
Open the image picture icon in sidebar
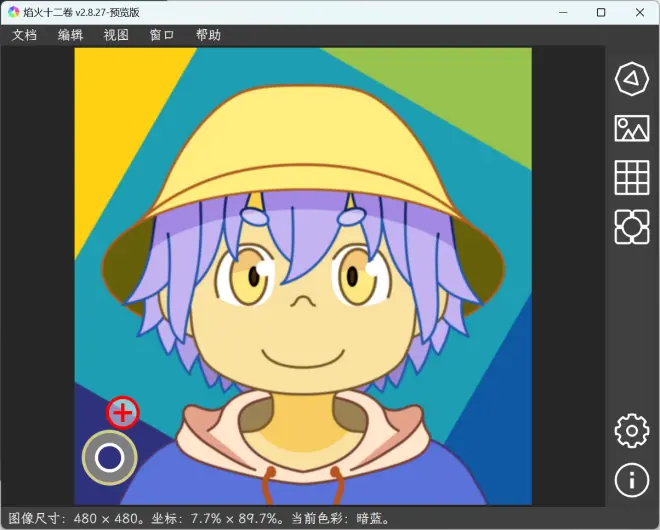632,128
